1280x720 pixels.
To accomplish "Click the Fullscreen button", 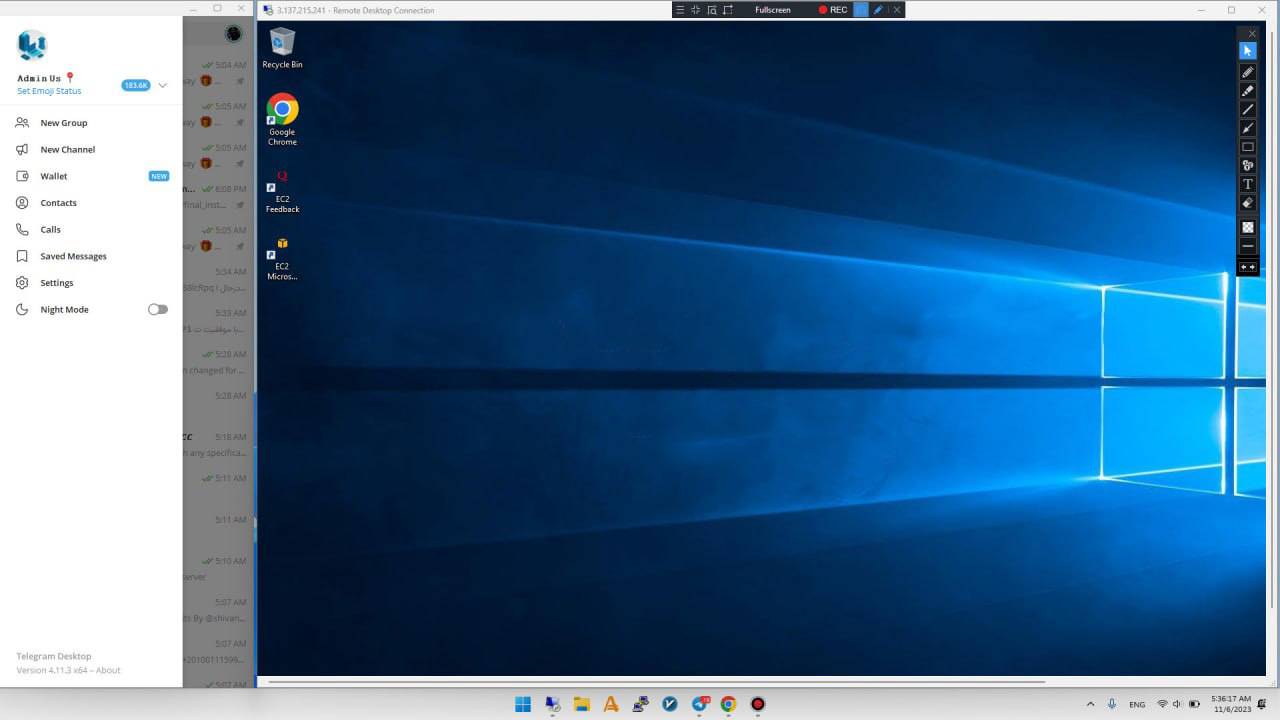I will click(772, 10).
